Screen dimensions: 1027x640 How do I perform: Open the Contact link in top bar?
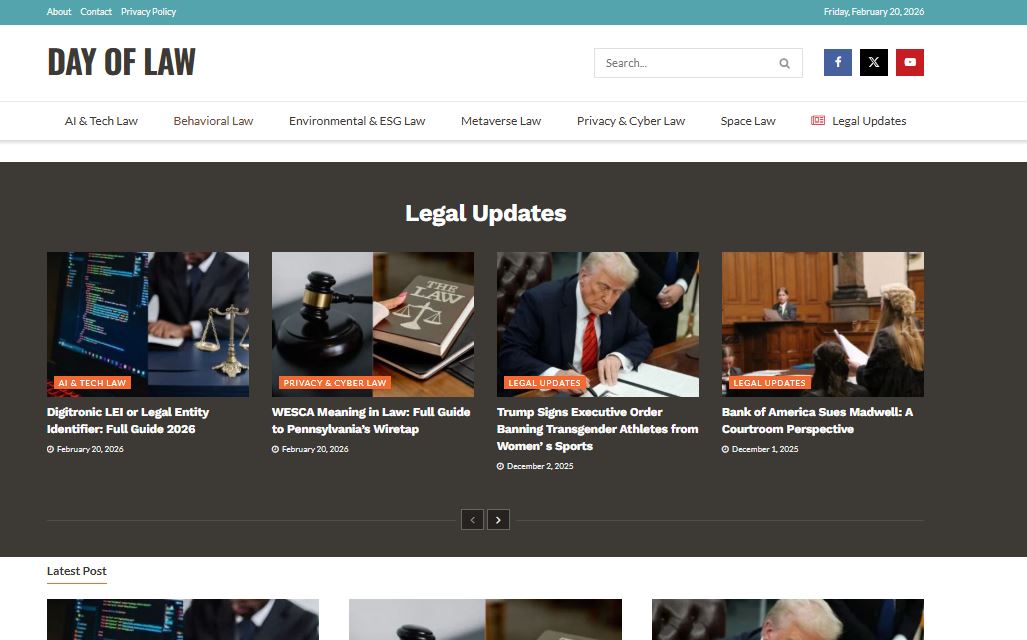click(x=96, y=12)
